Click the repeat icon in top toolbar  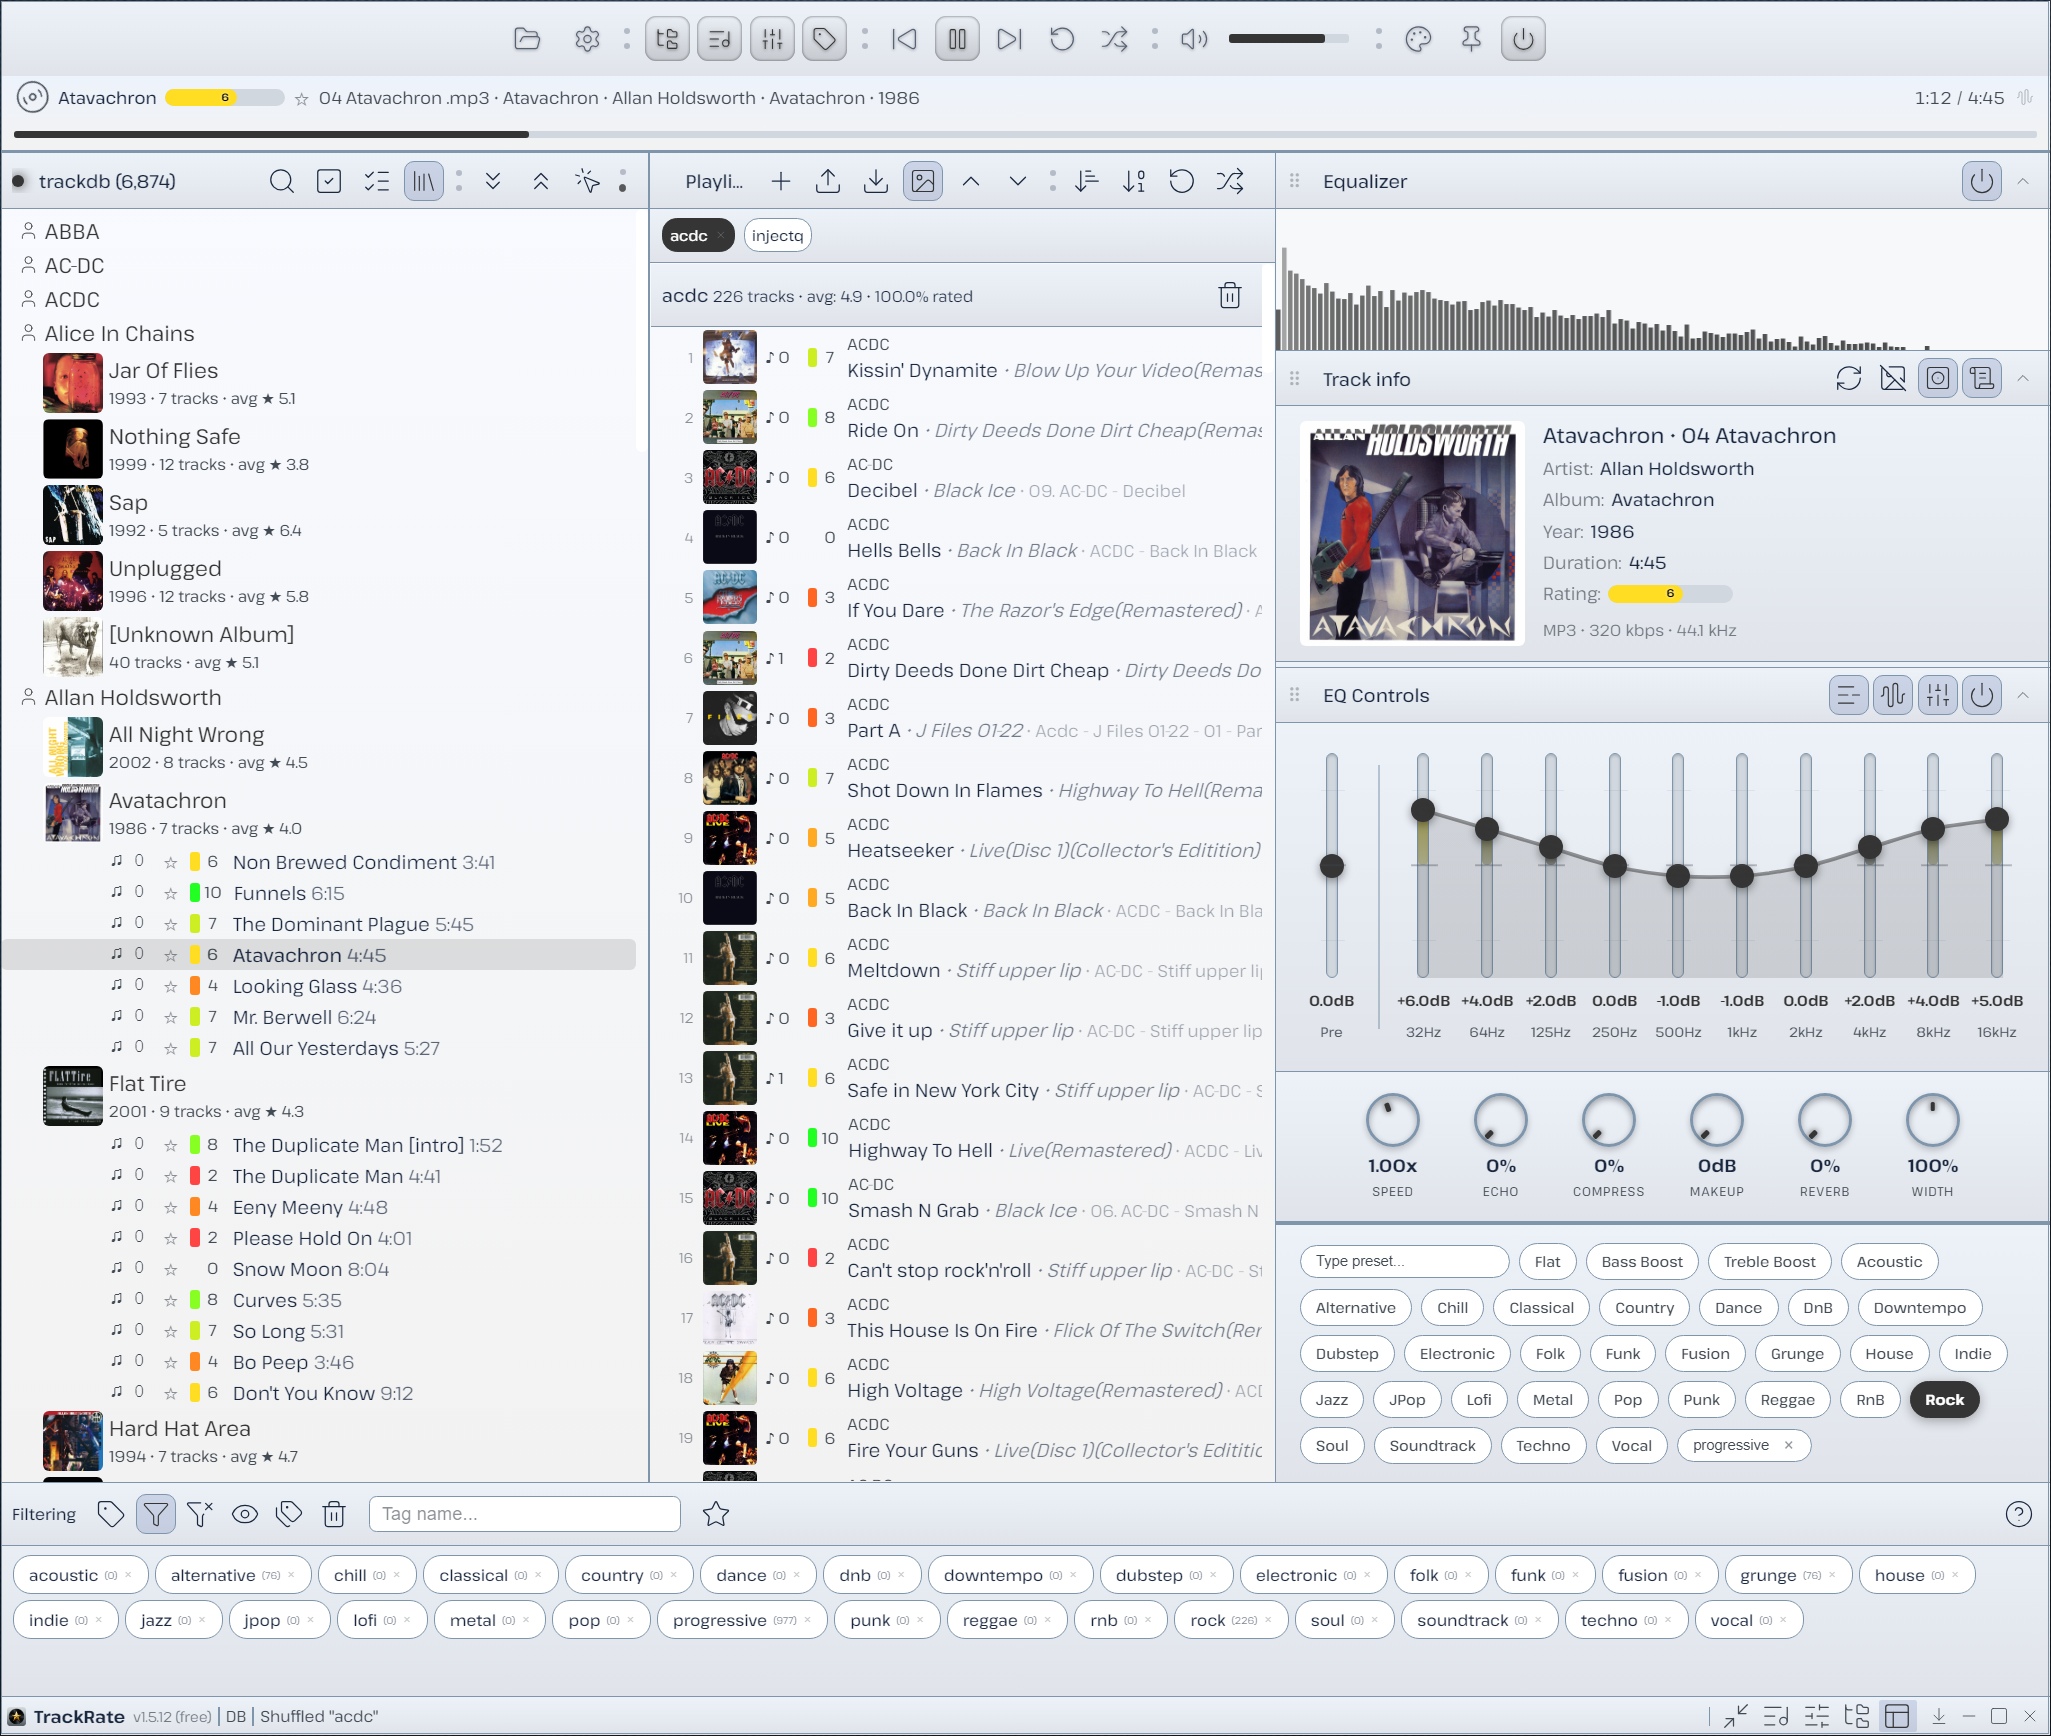pyautogui.click(x=1062, y=39)
